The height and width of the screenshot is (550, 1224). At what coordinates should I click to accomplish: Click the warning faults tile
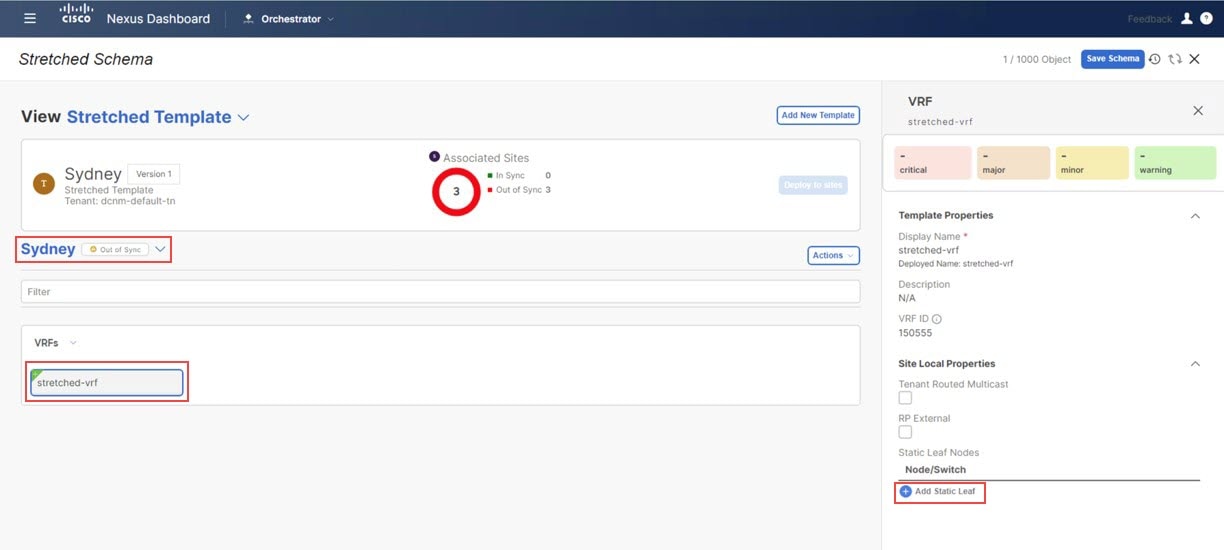1175,163
